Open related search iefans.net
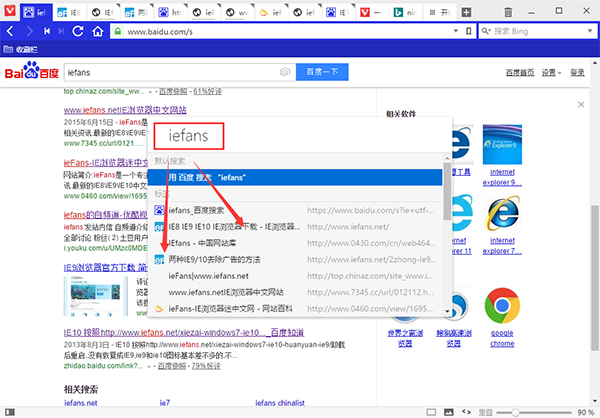Image resolution: width=600 pixels, height=418 pixels. tap(81, 403)
